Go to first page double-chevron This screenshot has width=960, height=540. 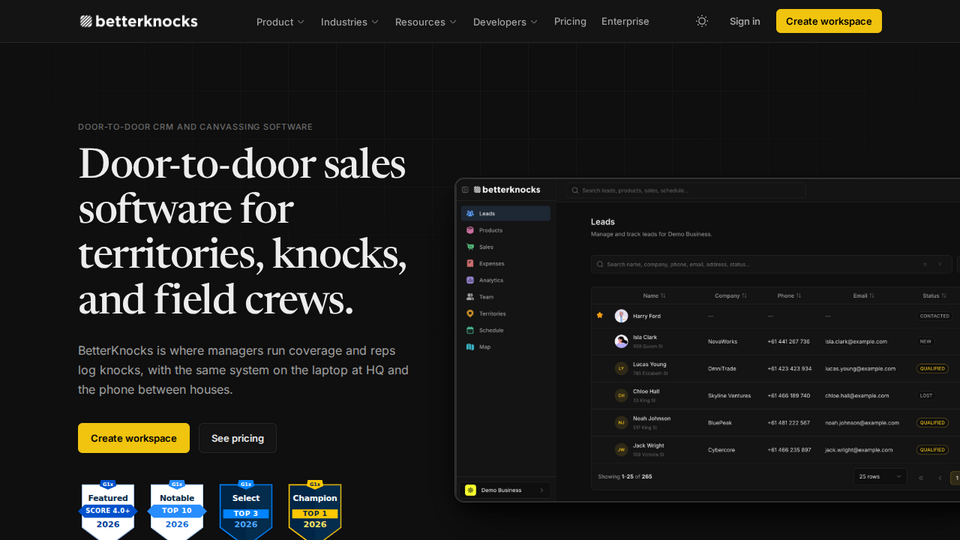point(921,478)
